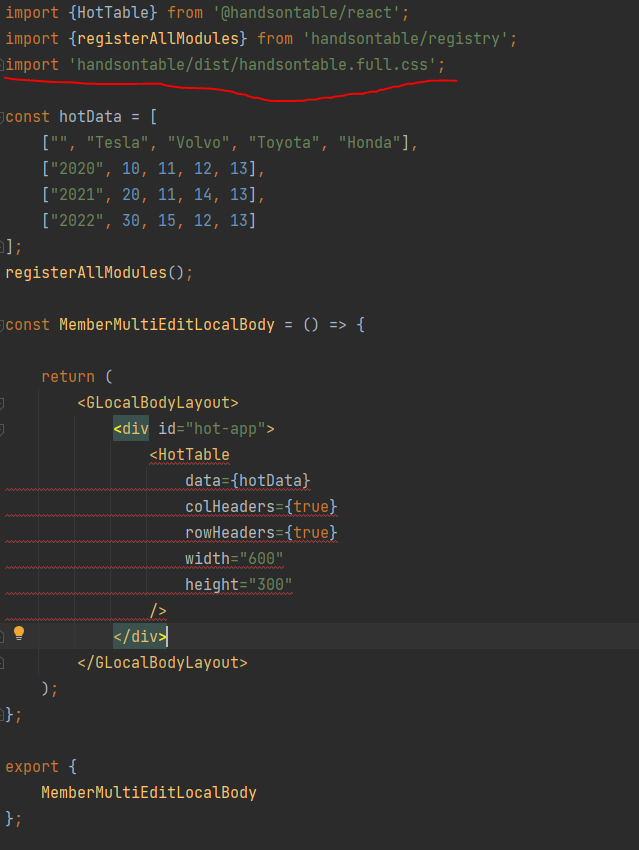Collapse code fold marker beside <GLocalBodyLayout> opening tag
Screen dimensions: 639x850
pyautogui.click(x=2, y=403)
